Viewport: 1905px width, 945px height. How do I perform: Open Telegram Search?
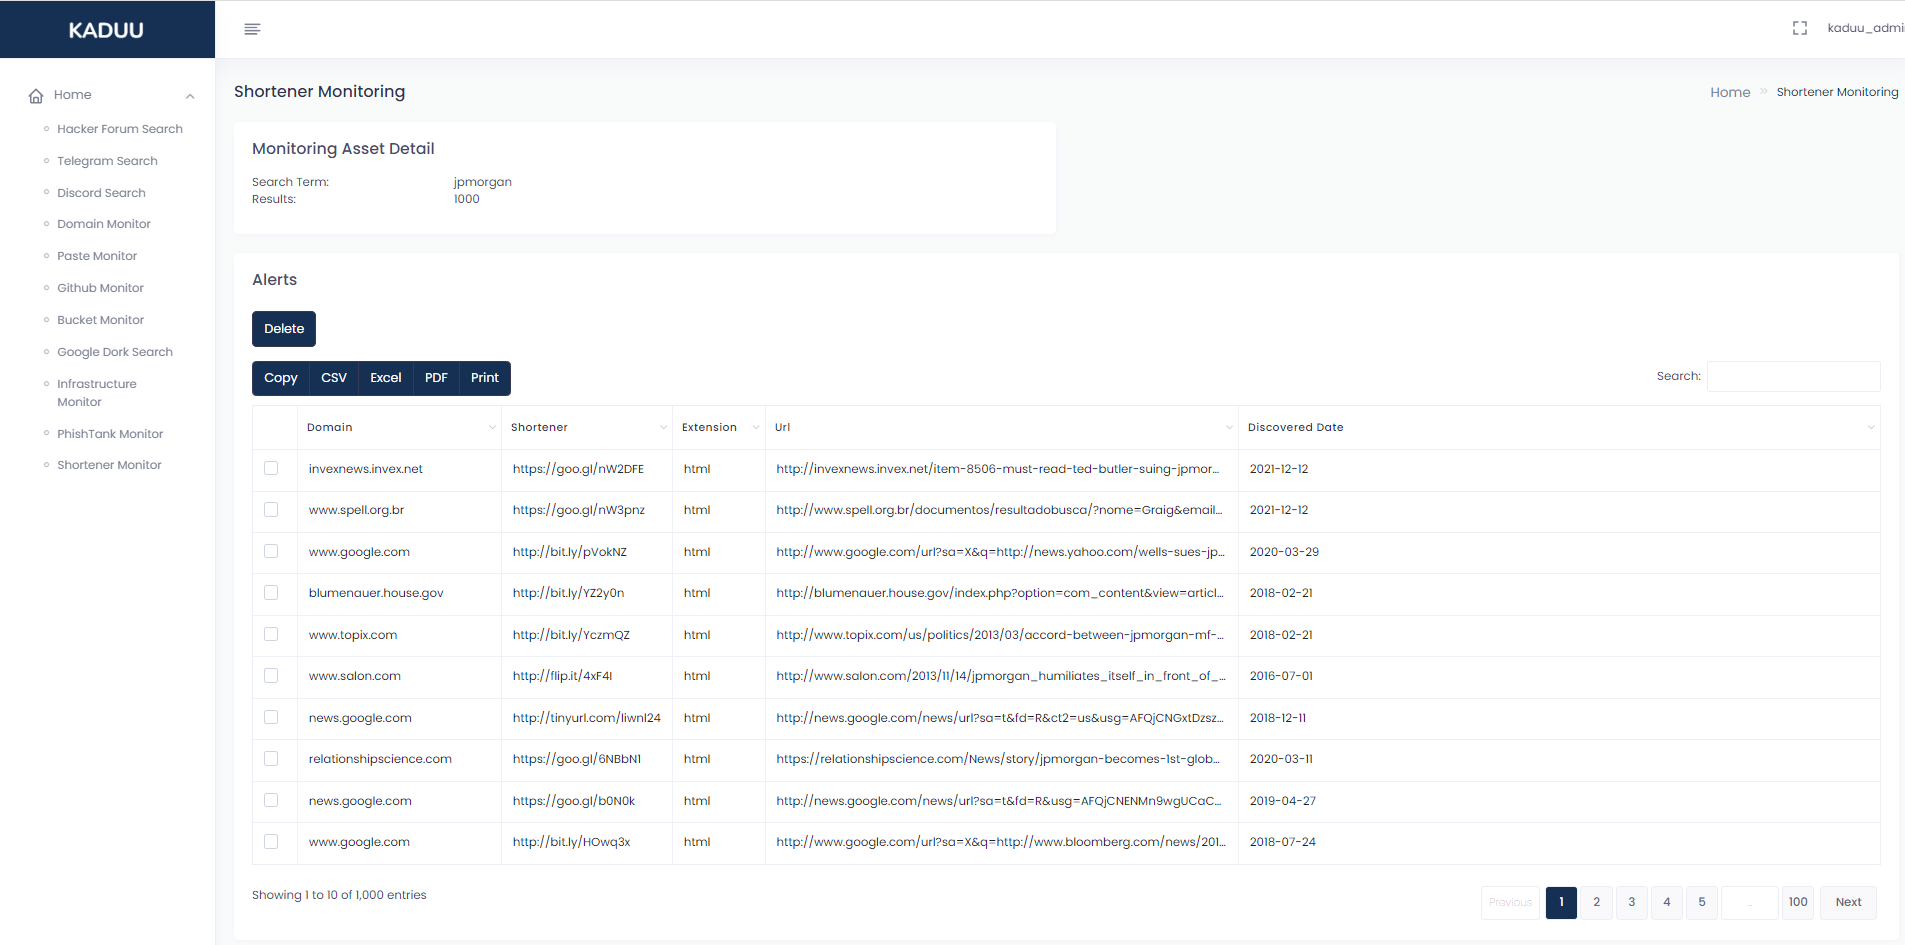pyautogui.click(x=107, y=161)
